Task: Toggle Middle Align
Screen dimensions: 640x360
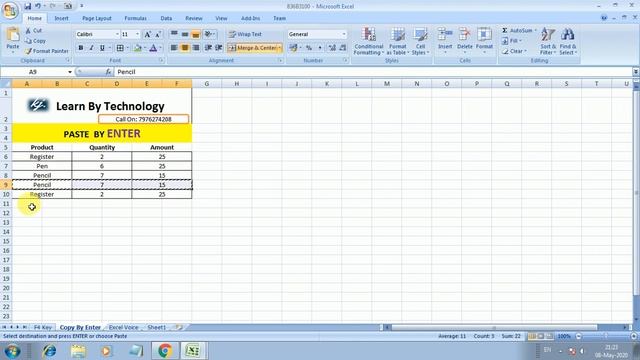Action: click(185, 34)
